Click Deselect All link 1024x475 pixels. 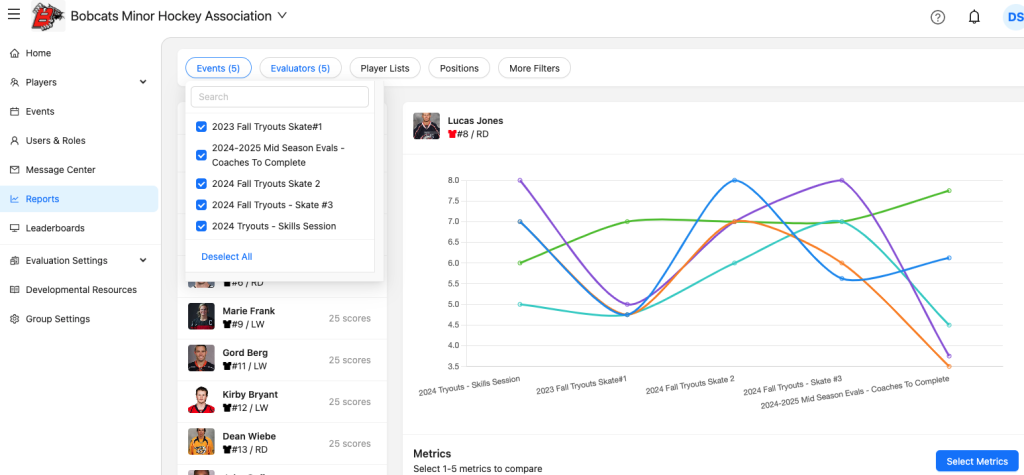[x=226, y=257]
